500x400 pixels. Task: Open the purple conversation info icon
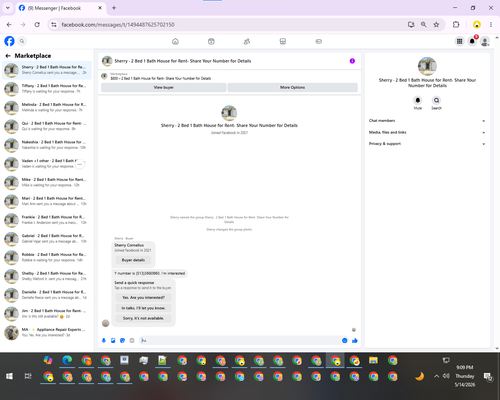[x=352, y=61]
